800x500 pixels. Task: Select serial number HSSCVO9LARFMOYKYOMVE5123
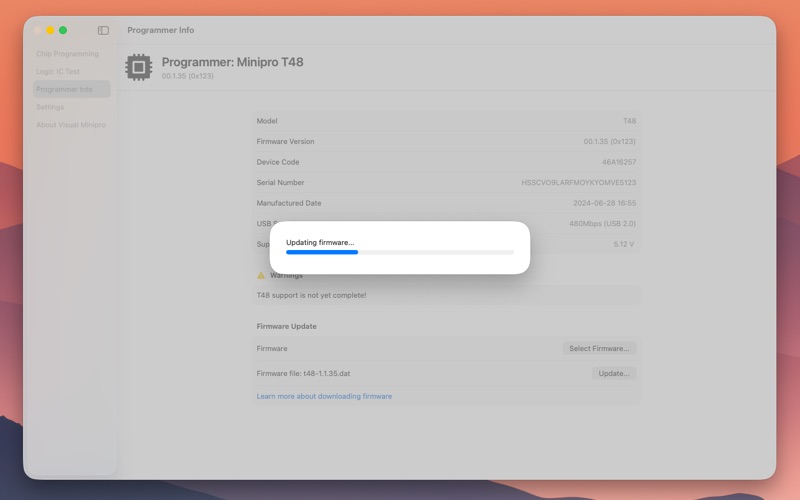[x=579, y=182]
